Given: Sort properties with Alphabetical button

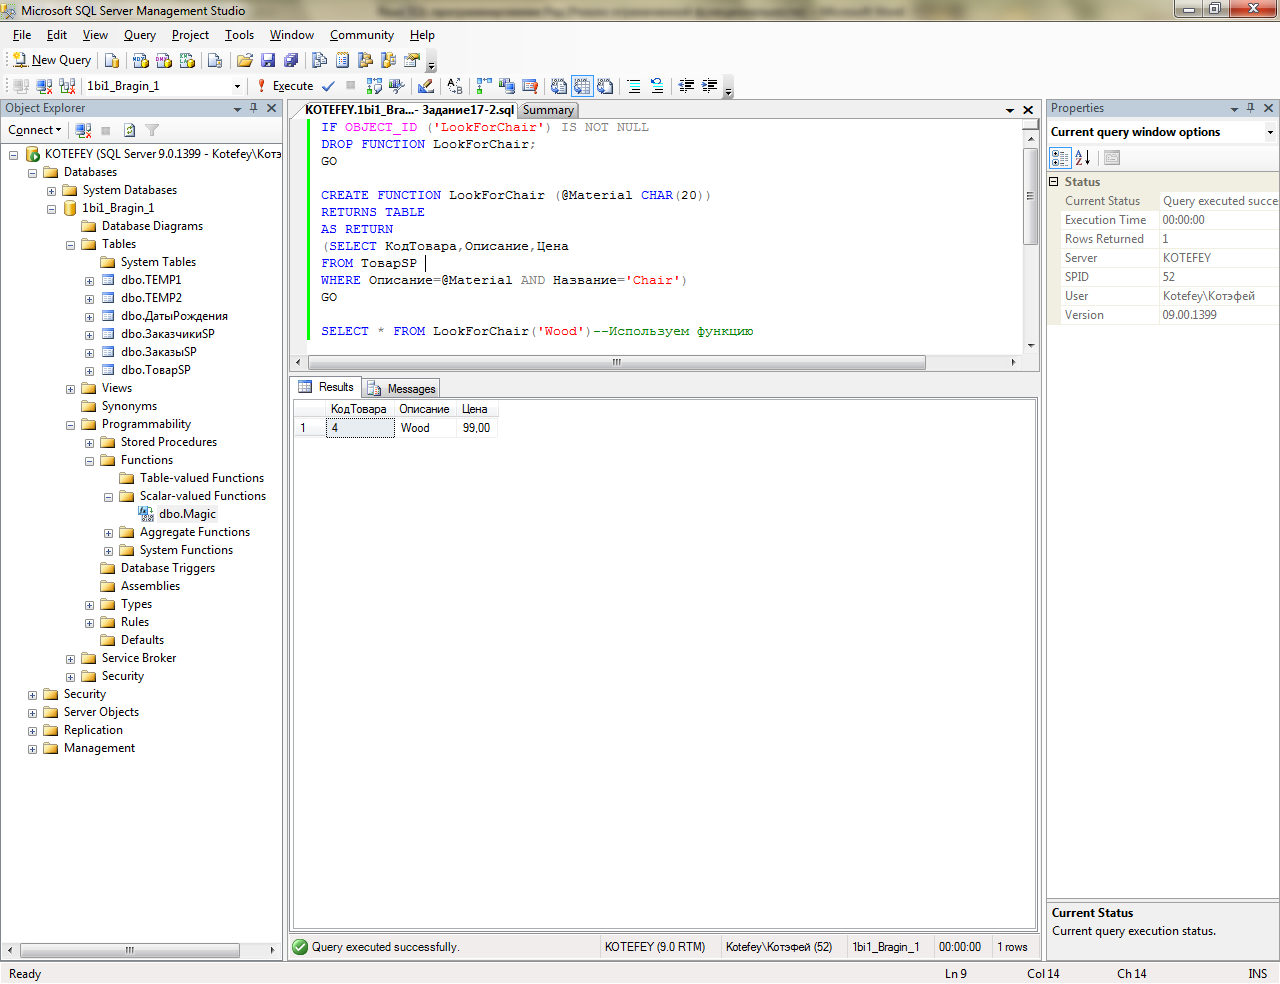Looking at the screenshot, I should 1083,158.
